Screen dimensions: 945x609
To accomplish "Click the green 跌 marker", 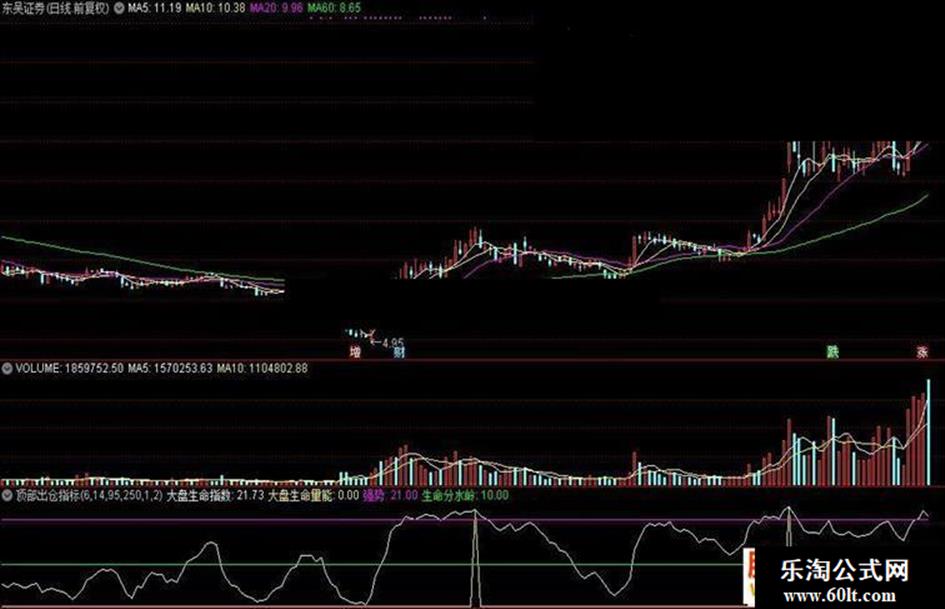I will pyautogui.click(x=832, y=352).
